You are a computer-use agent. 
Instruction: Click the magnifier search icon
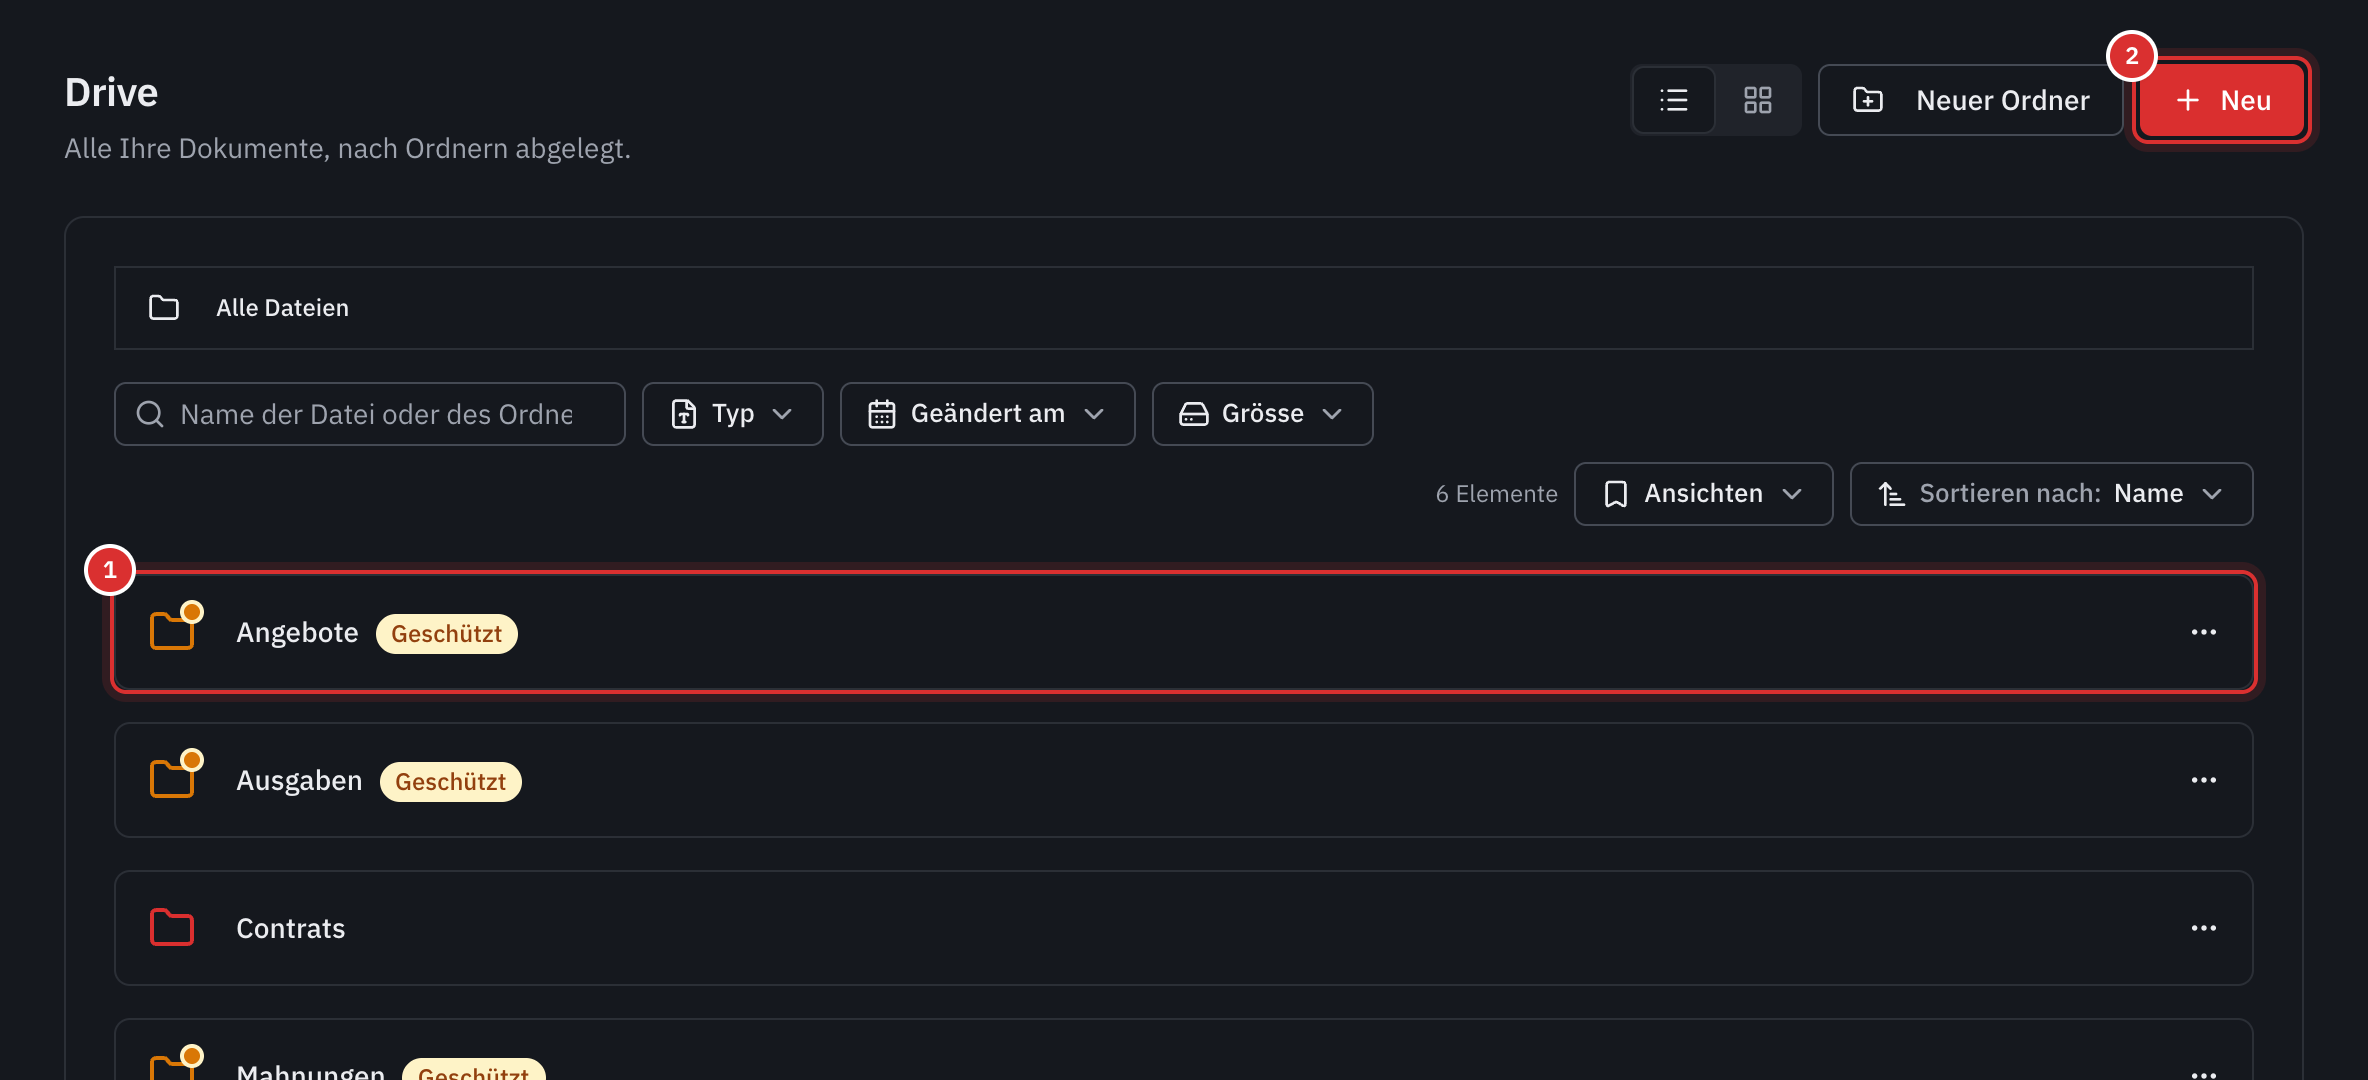tap(150, 414)
